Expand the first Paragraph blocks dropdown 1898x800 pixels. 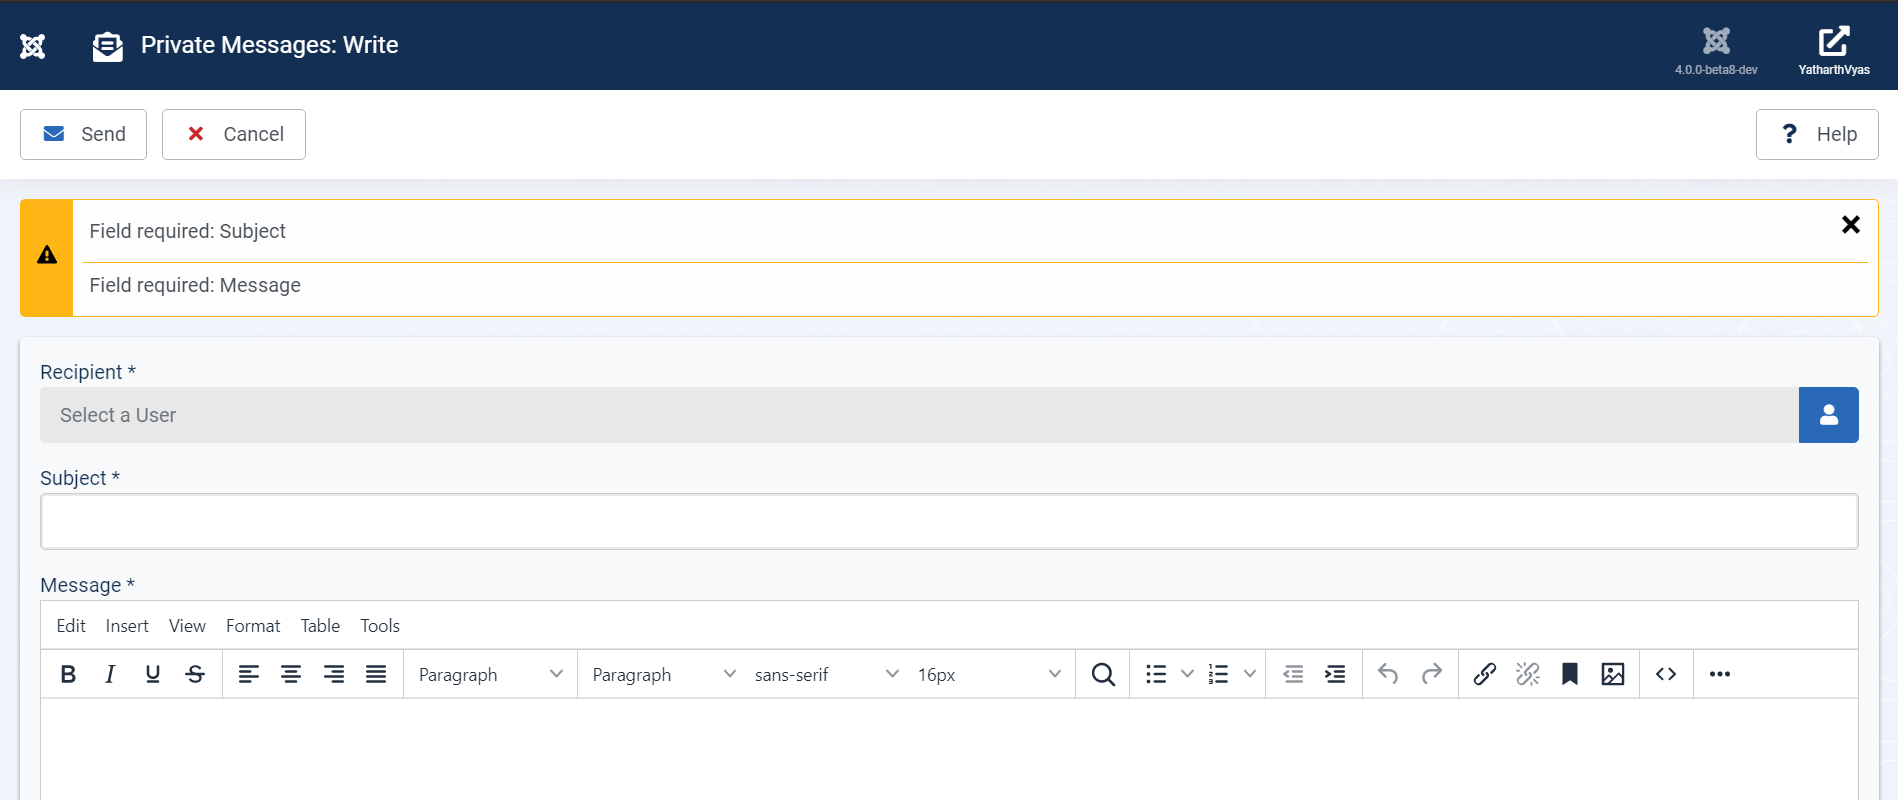click(490, 674)
